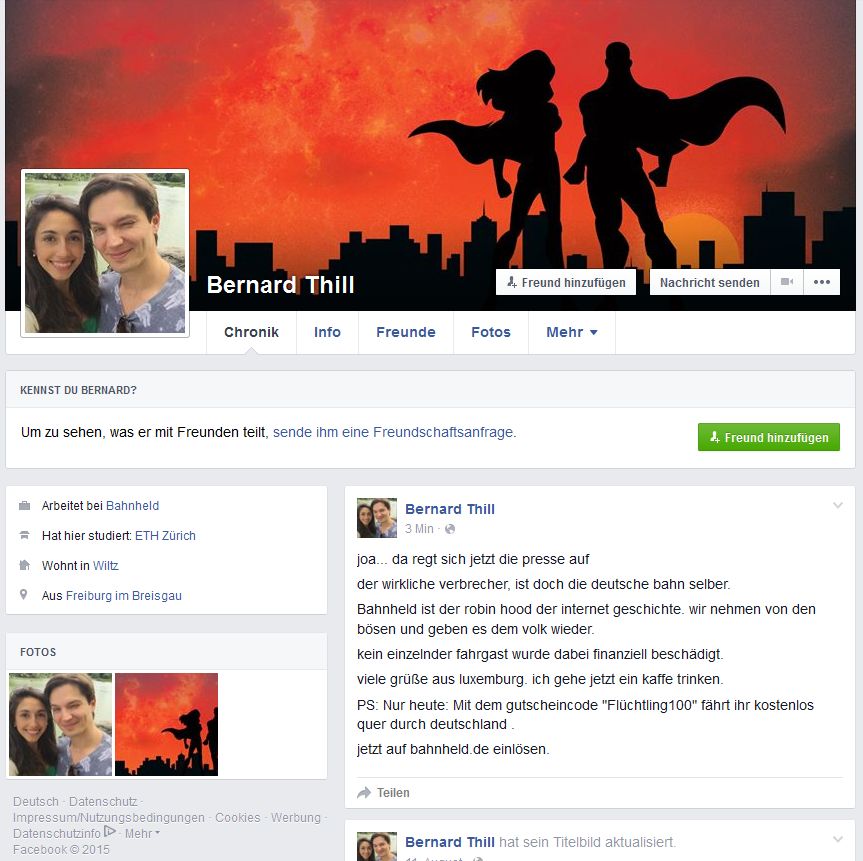
Task: Click the globe audience icon on the 3 Min post
Action: click(450, 529)
